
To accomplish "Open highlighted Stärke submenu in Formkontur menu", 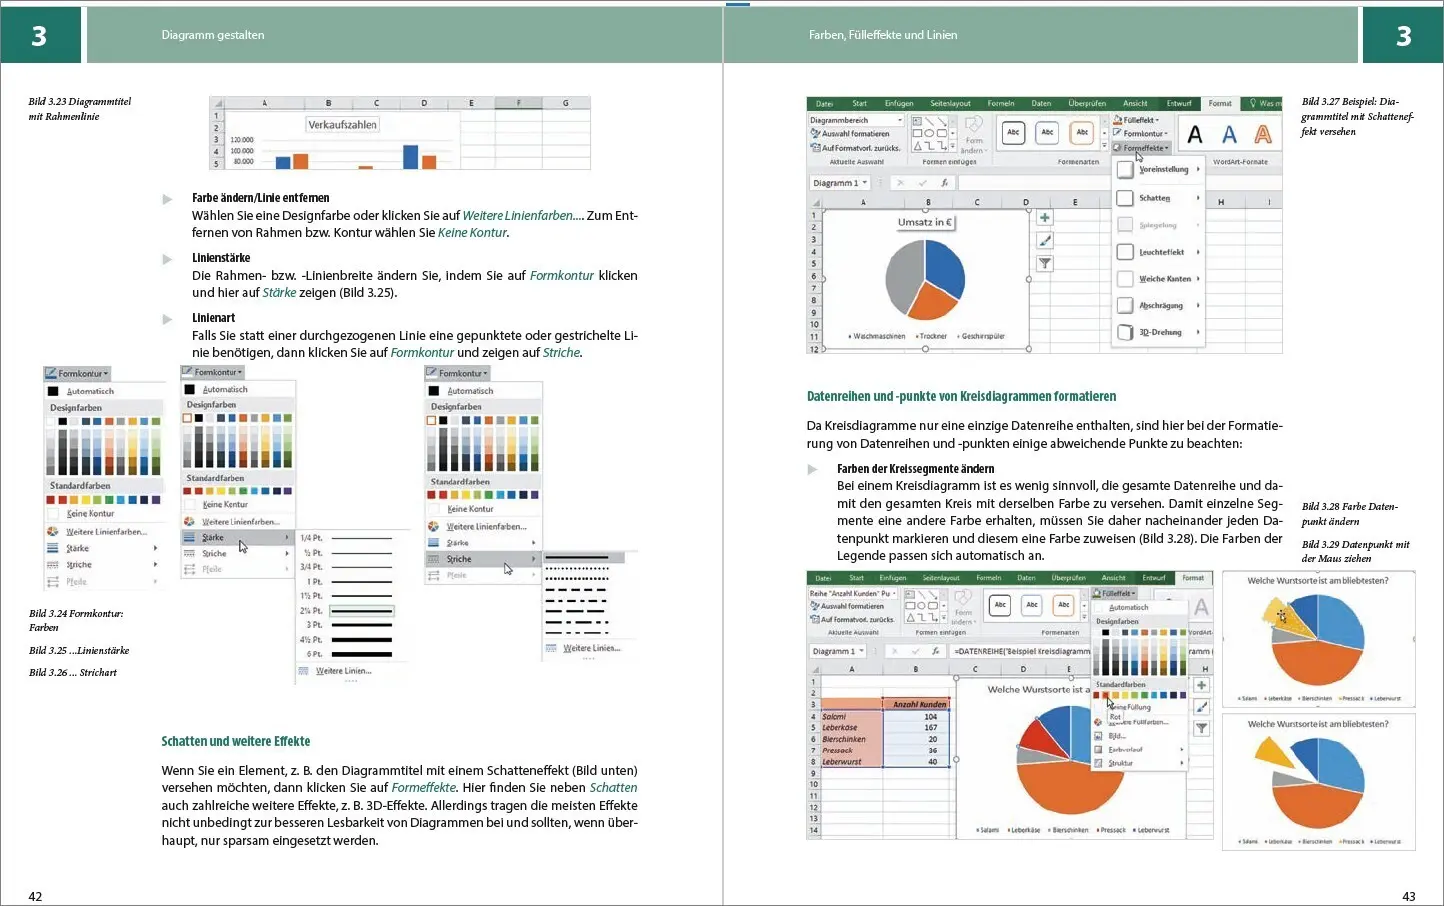I will pyautogui.click(x=238, y=537).
